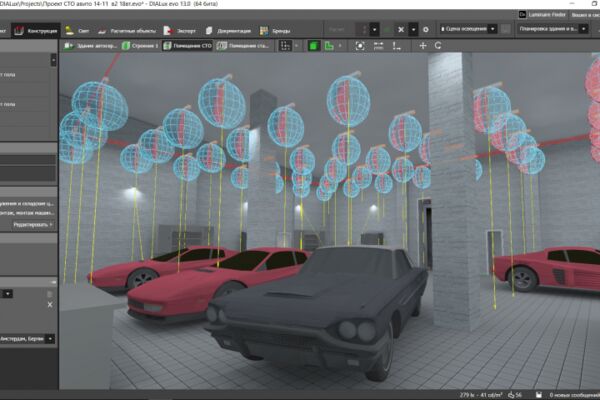Open the Бренды manufacturers icon
Image resolution: width=600 pixels, height=400 pixels.
pos(264,31)
